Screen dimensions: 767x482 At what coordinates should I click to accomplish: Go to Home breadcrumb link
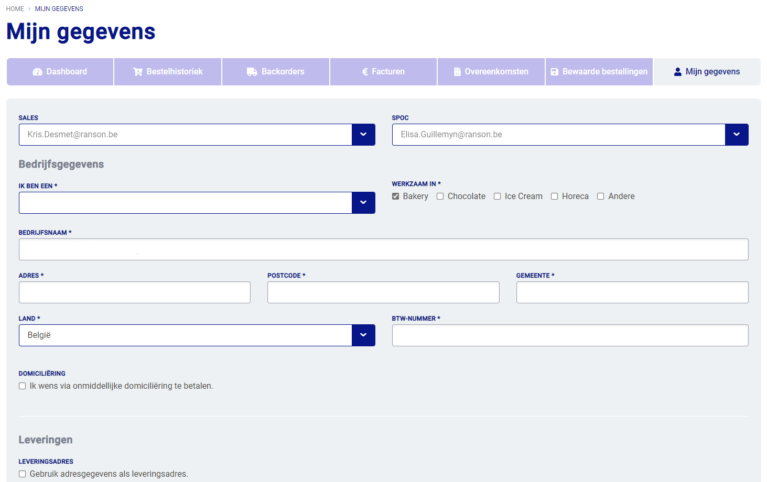click(15, 8)
